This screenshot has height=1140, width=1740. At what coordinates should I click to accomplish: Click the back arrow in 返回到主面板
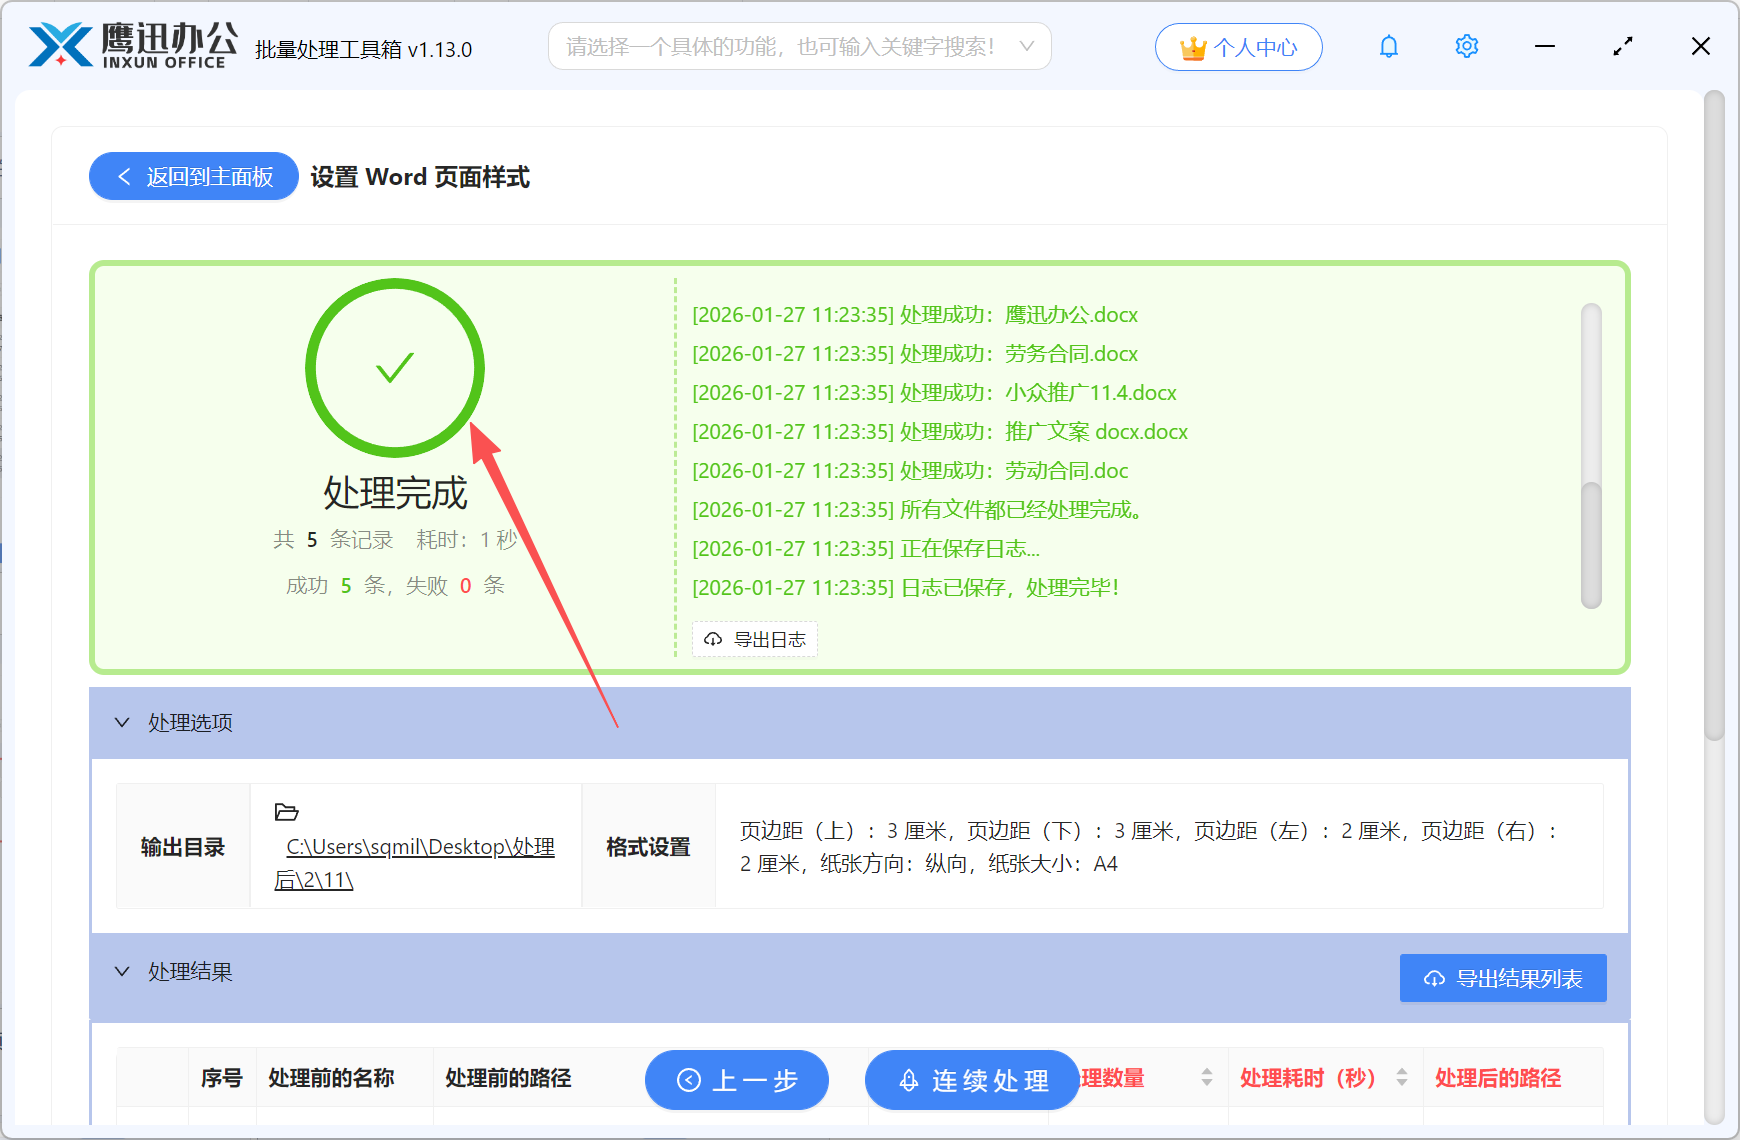coord(124,176)
